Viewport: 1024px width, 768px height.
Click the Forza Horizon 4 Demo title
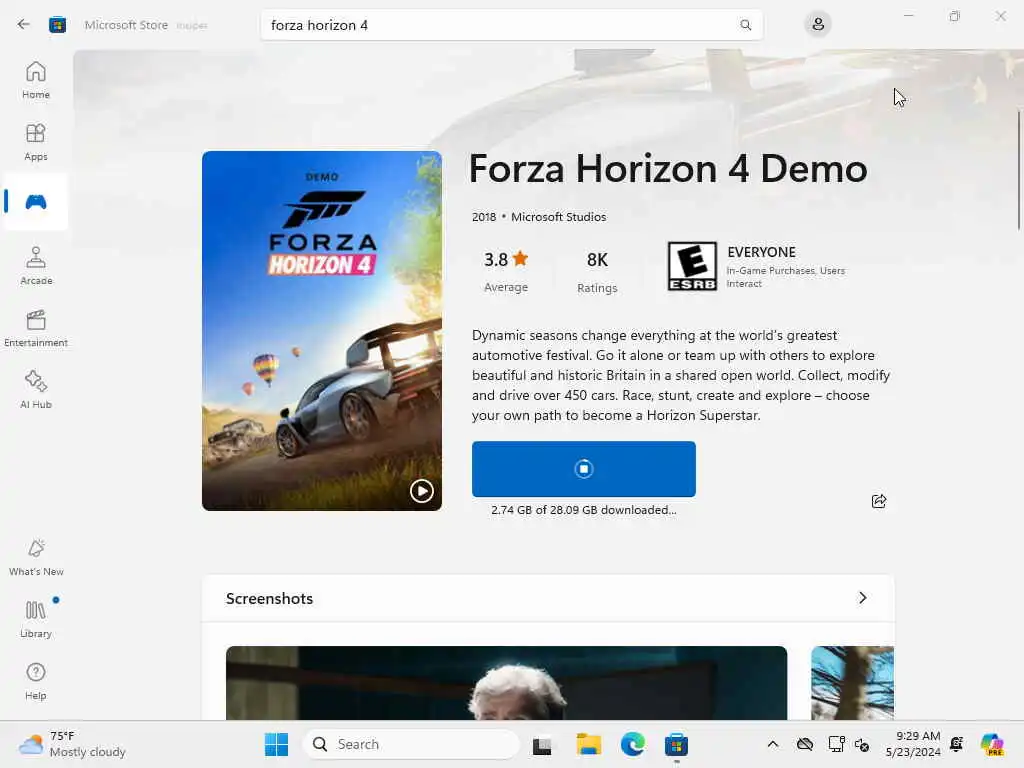pos(668,168)
